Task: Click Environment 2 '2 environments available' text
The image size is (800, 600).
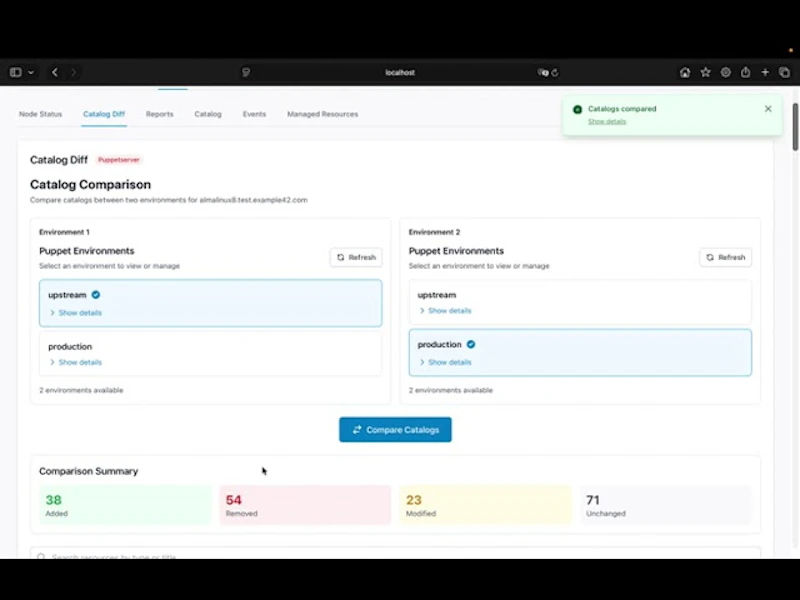Action: (x=451, y=390)
